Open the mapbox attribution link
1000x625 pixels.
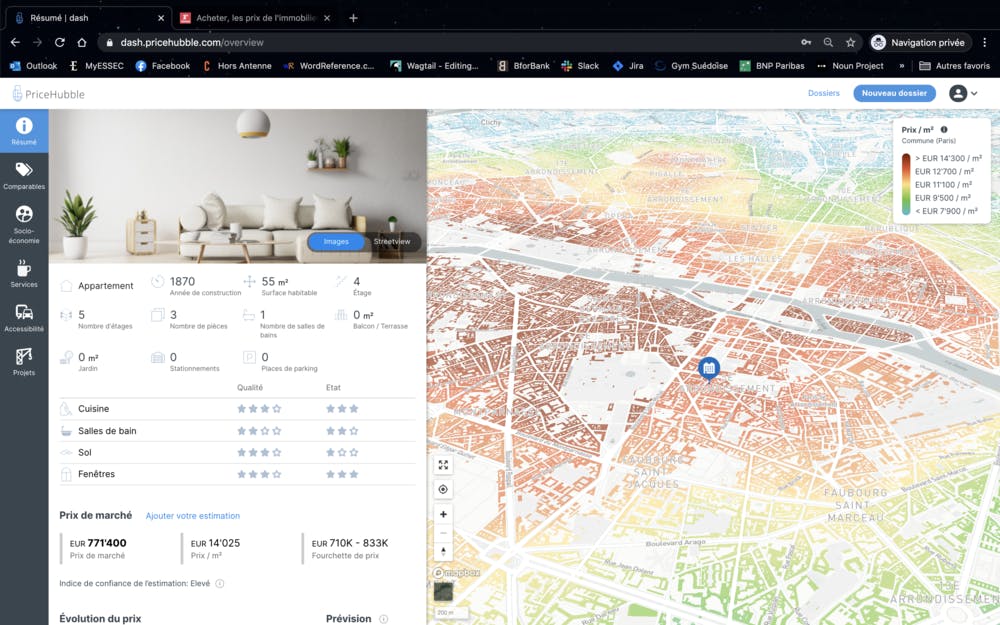[457, 573]
